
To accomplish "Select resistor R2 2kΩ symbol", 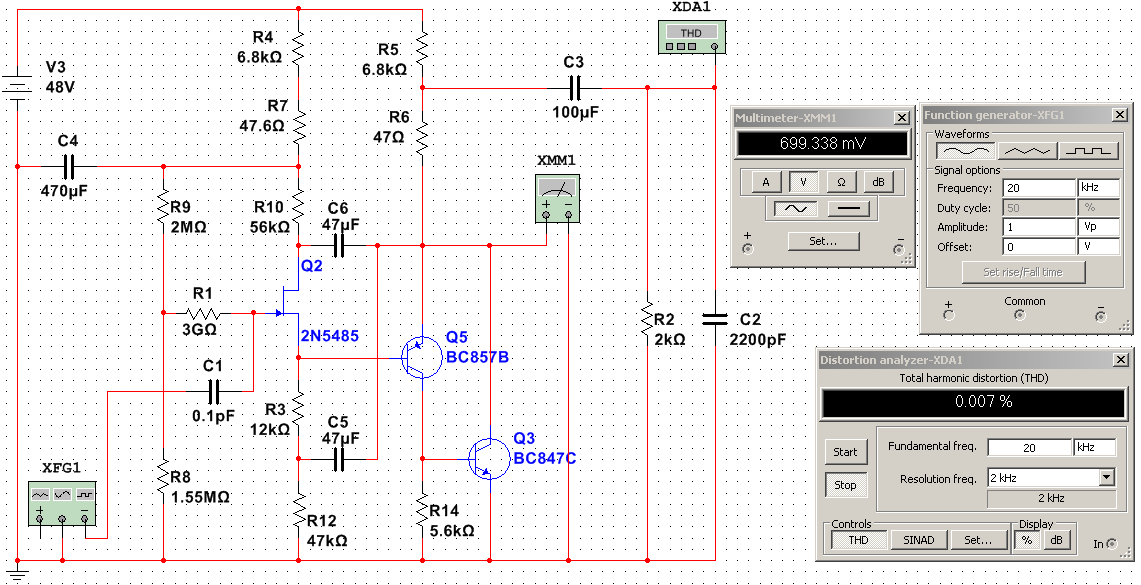I will [646, 319].
